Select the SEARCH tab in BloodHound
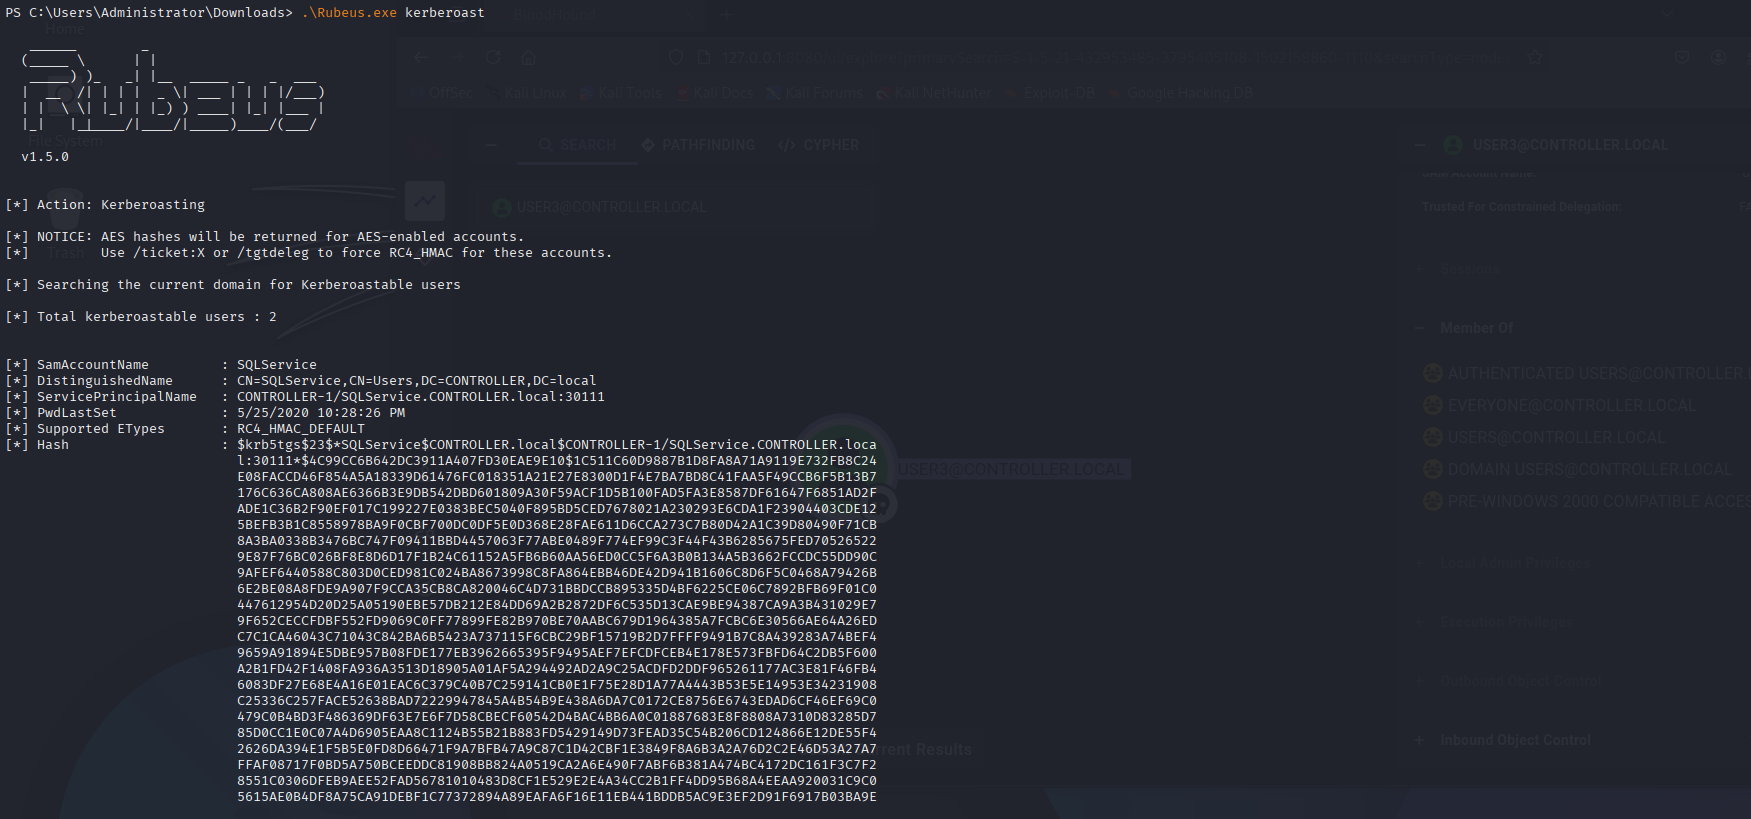The image size is (1751, 819). point(577,145)
